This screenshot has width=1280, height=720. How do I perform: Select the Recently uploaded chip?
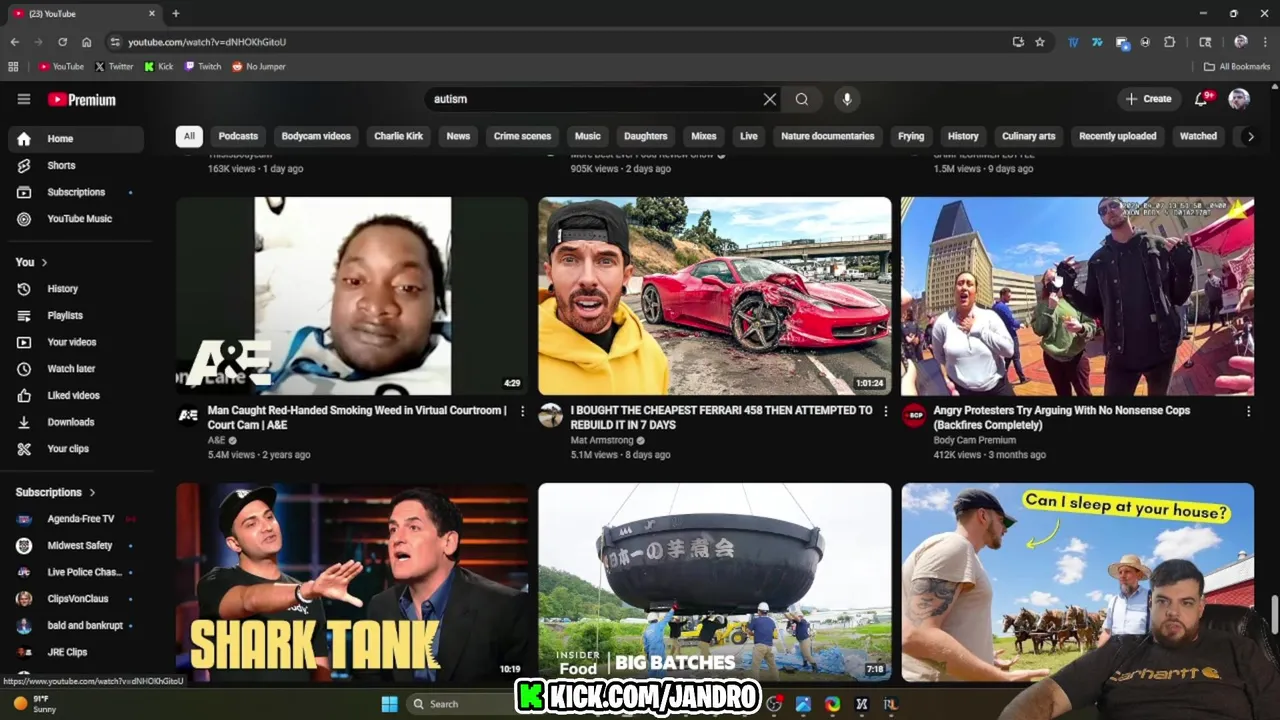(1117, 136)
